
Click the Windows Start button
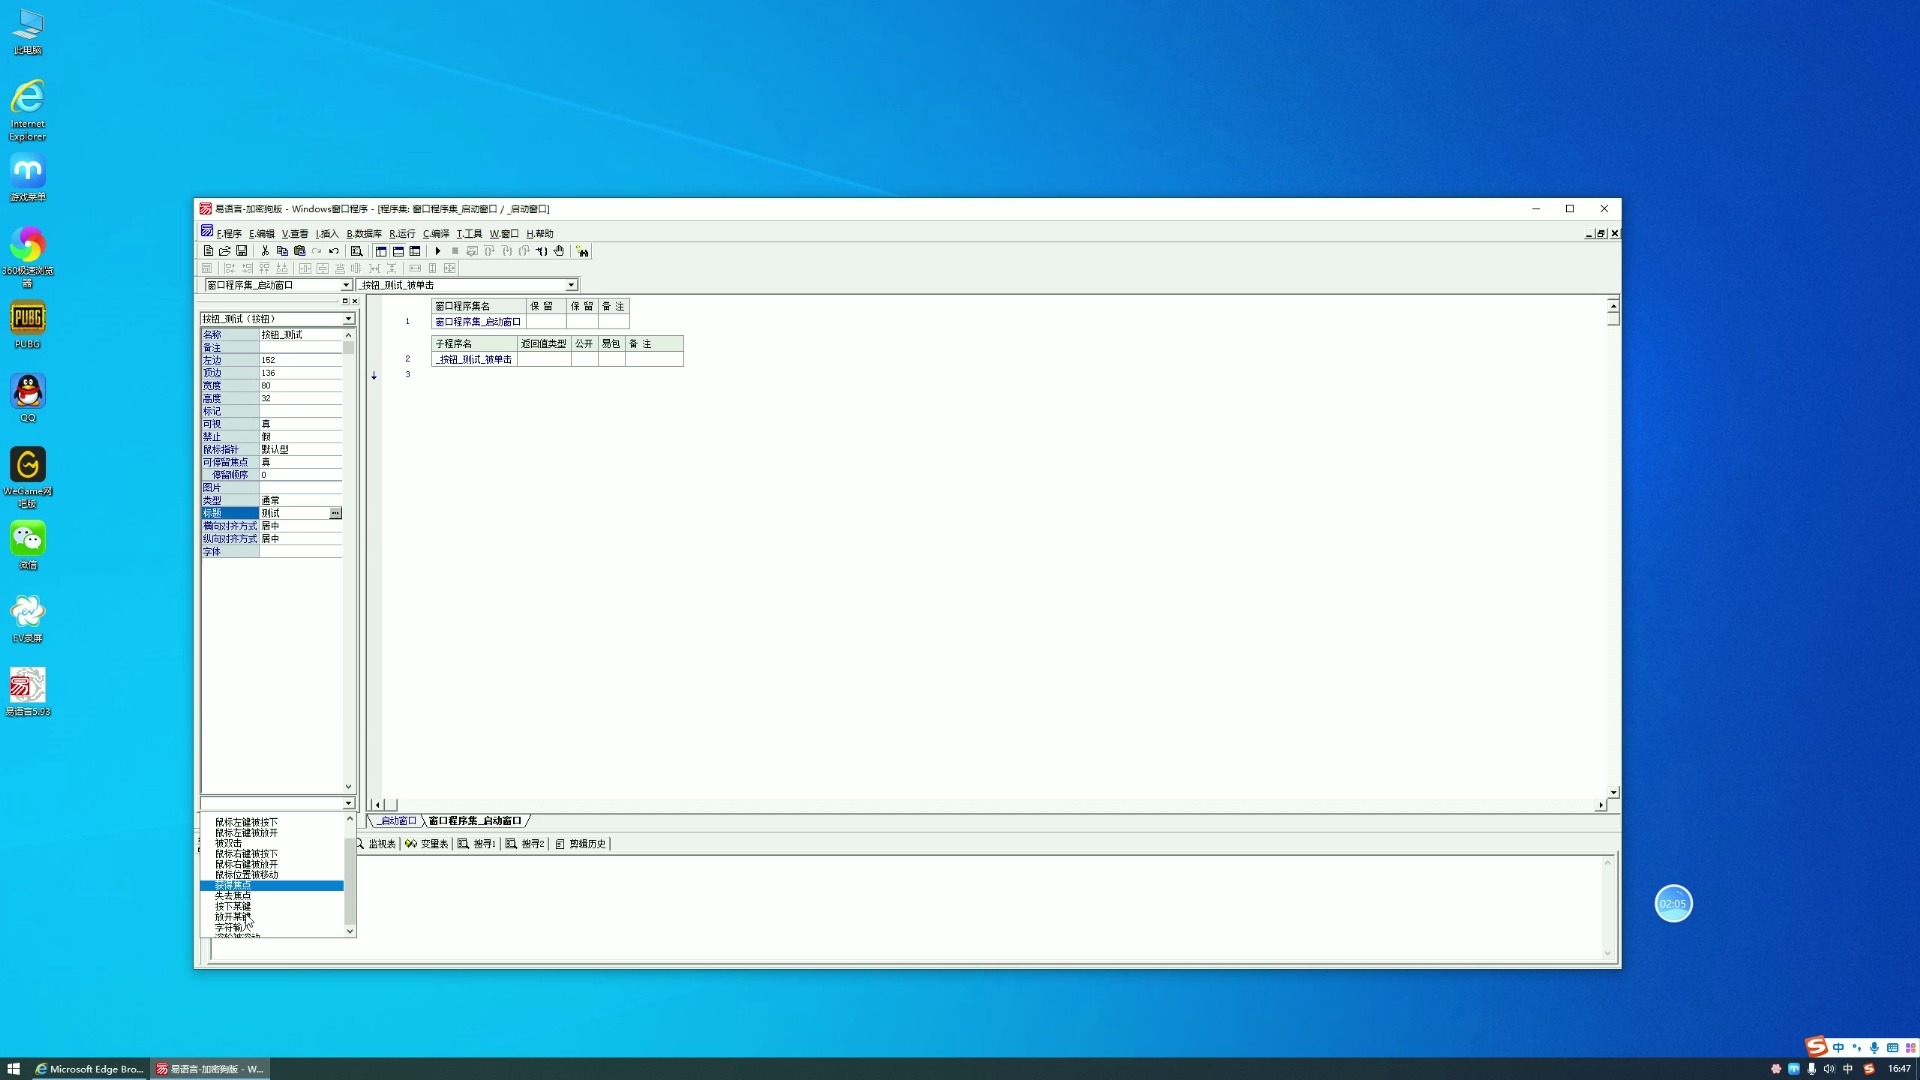(13, 1069)
